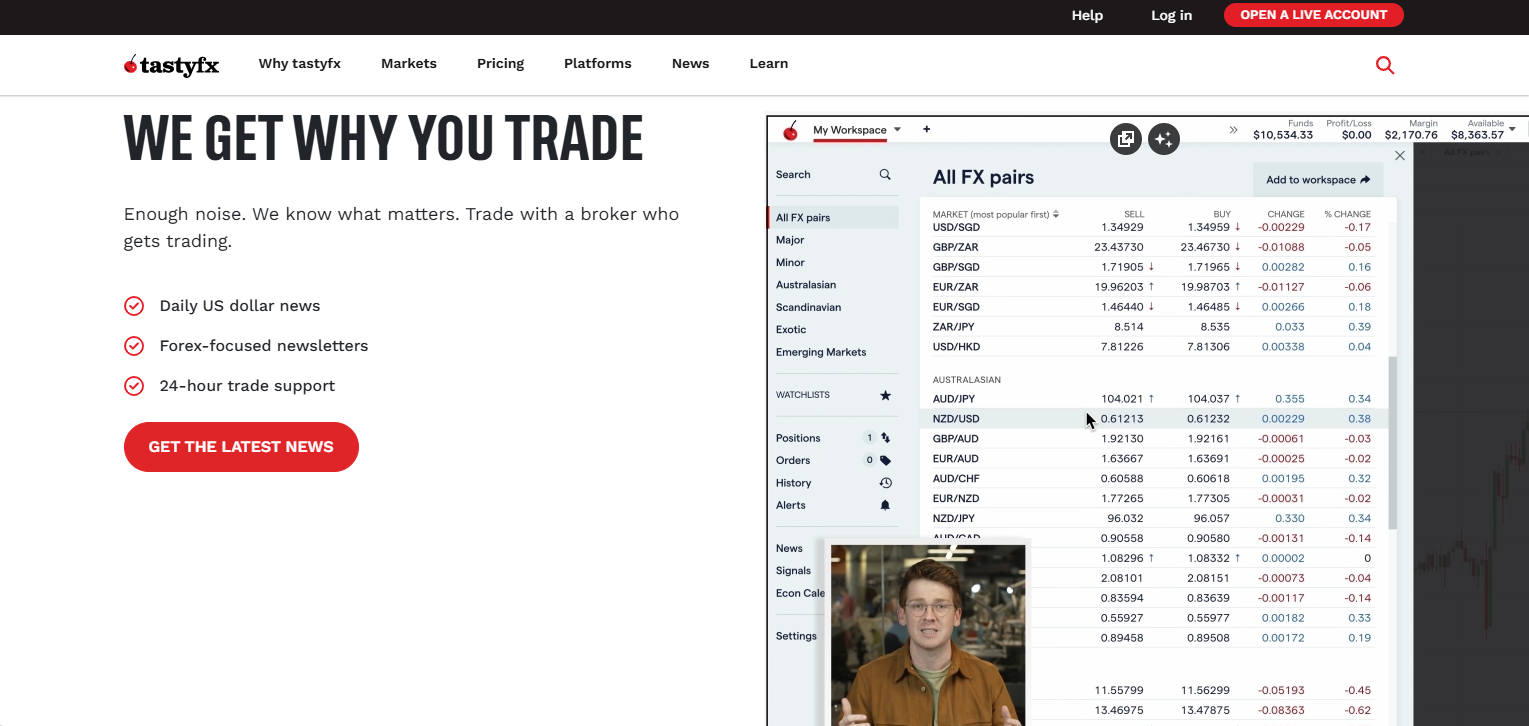
Task: Open the site's News menu
Action: (x=691, y=63)
